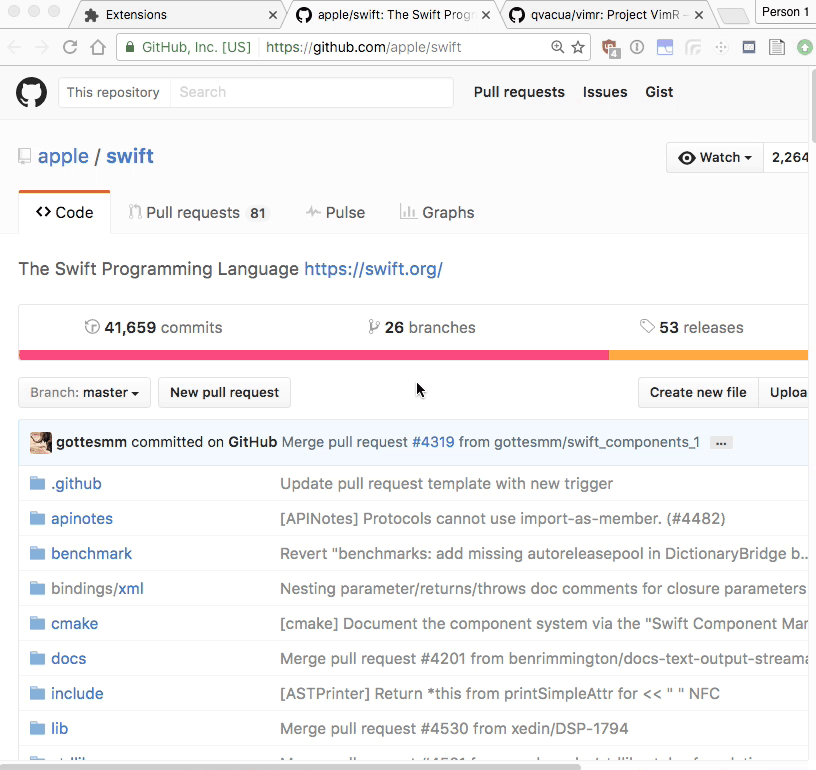
Task: Click the browser back arrow
Action: 15,47
